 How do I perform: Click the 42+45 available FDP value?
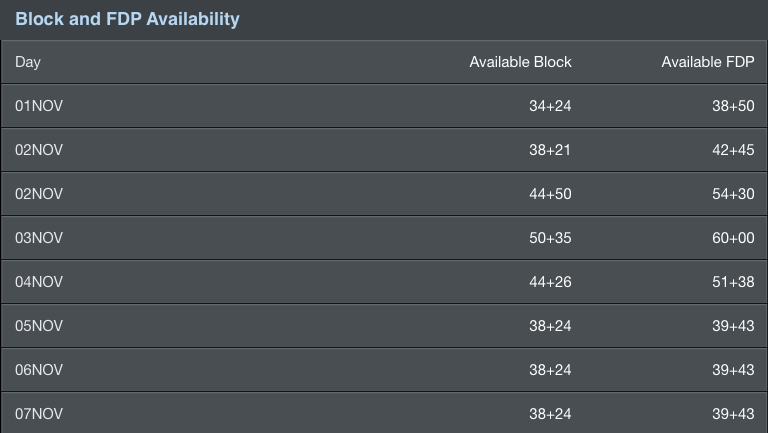(x=733, y=150)
